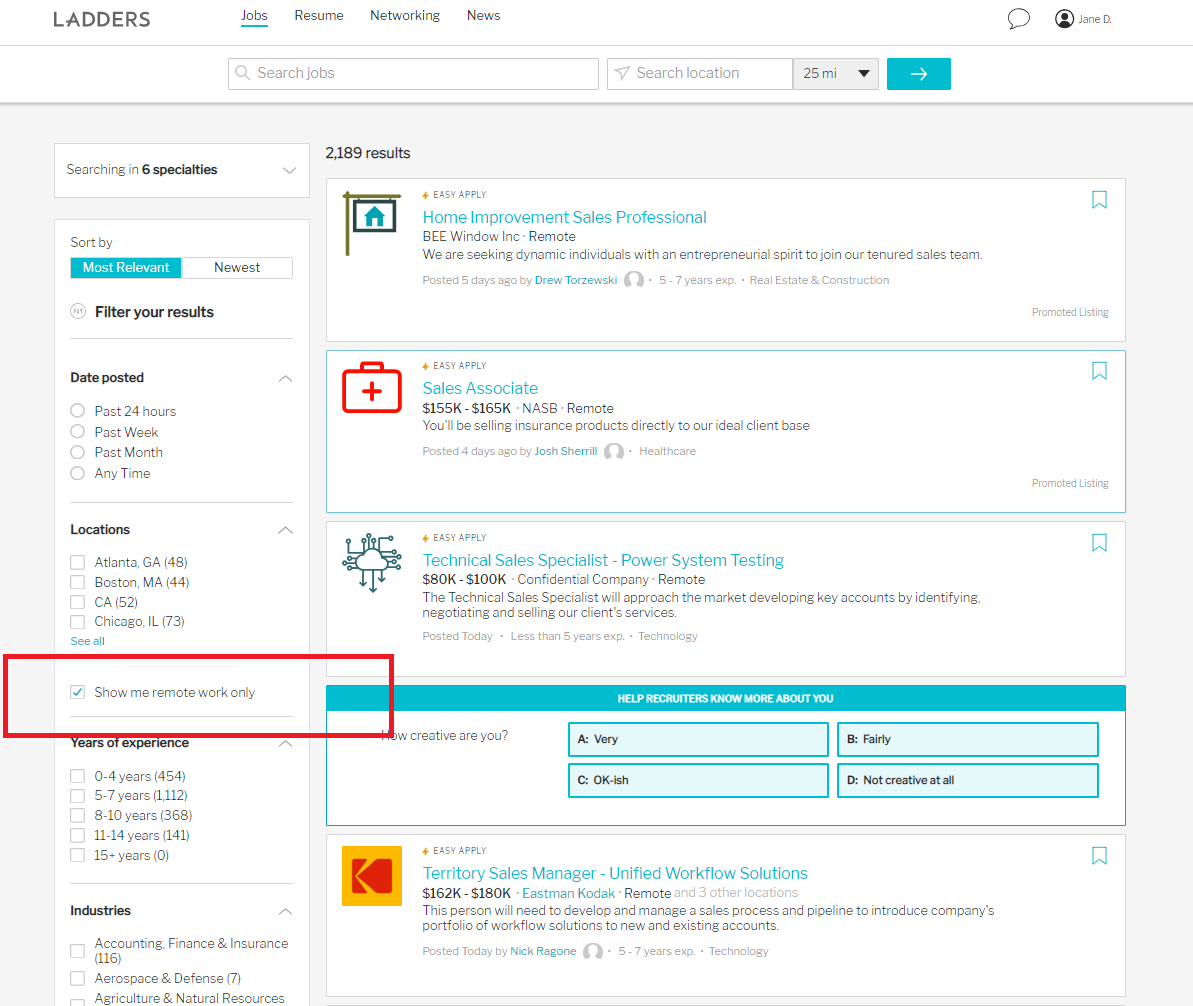Image resolution: width=1193 pixels, height=1006 pixels.
Task: Check the Boston, MA location box
Action: [x=78, y=582]
